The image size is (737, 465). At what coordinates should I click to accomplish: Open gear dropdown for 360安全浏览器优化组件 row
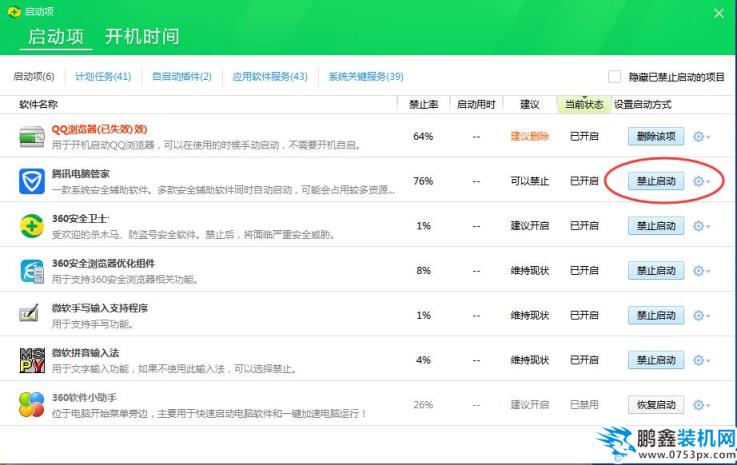(701, 271)
